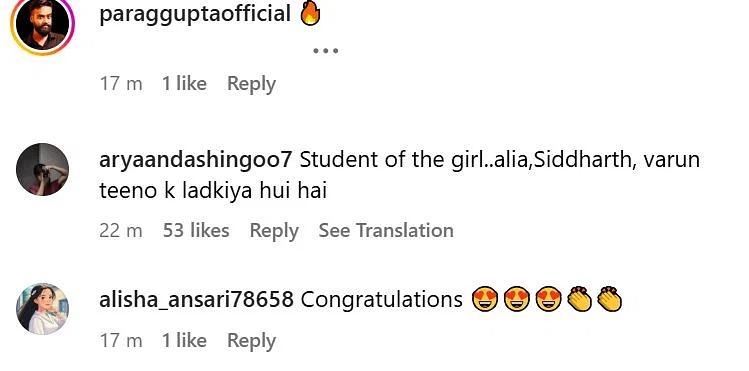
Task: Click the 22 m timestamp on aryaandashingoo7's comment
Action: pyautogui.click(x=121, y=231)
